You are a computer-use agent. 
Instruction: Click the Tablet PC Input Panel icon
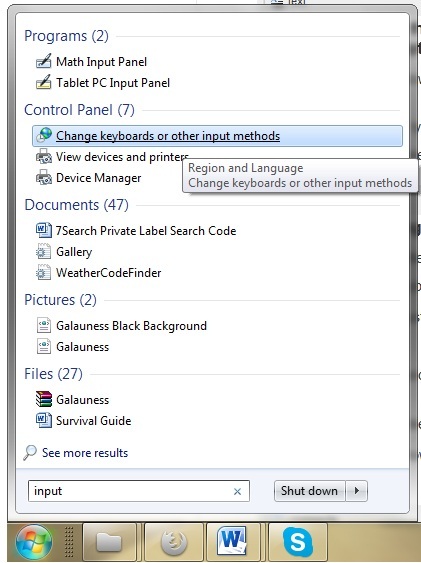click(x=43, y=83)
